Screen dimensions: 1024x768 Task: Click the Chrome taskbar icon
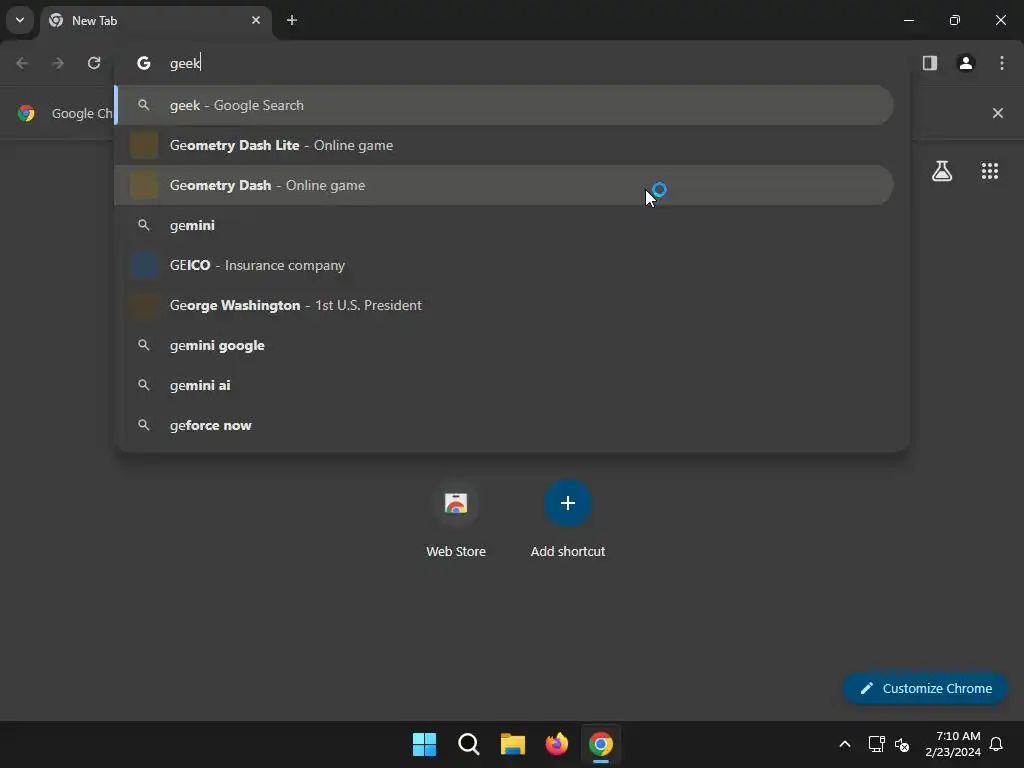601,744
